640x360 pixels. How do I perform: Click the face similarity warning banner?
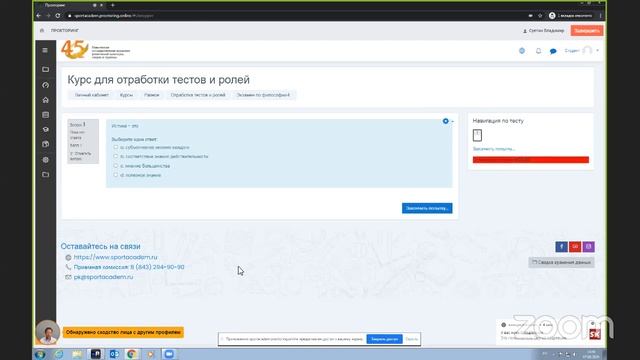pos(123,332)
